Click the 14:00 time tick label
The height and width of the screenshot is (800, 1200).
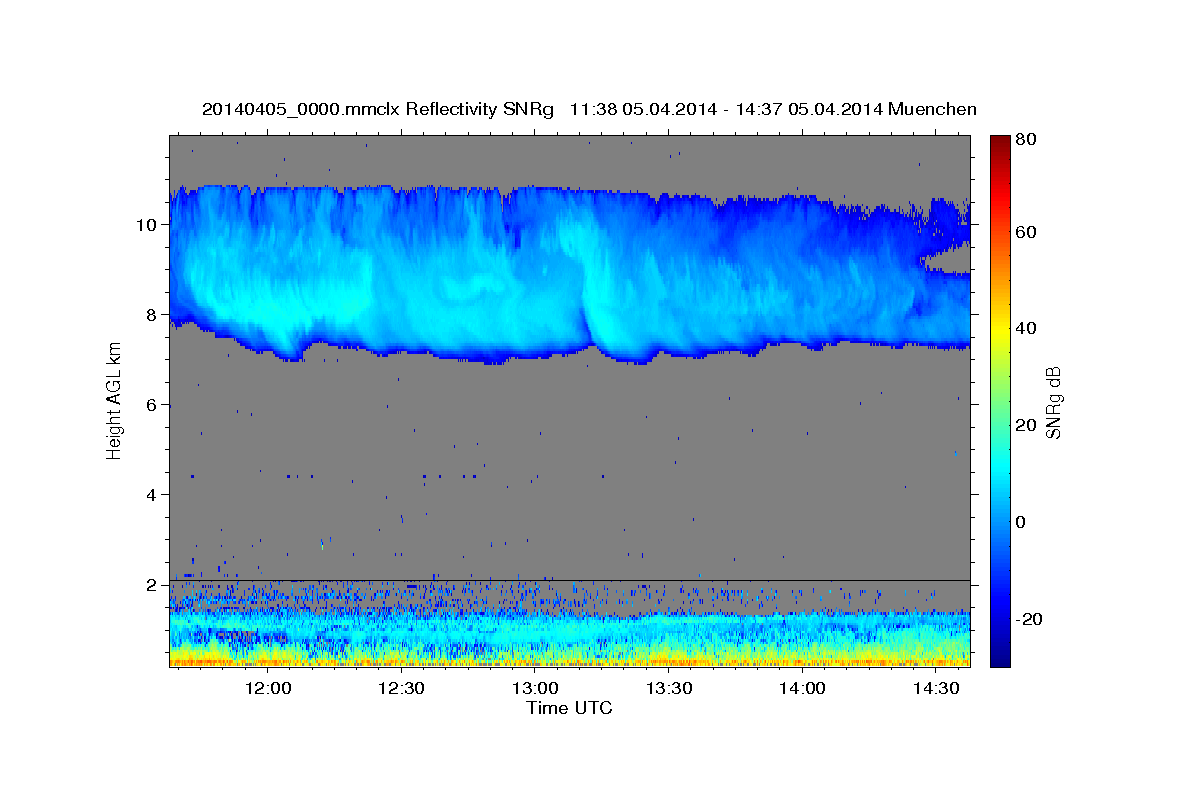point(802,688)
